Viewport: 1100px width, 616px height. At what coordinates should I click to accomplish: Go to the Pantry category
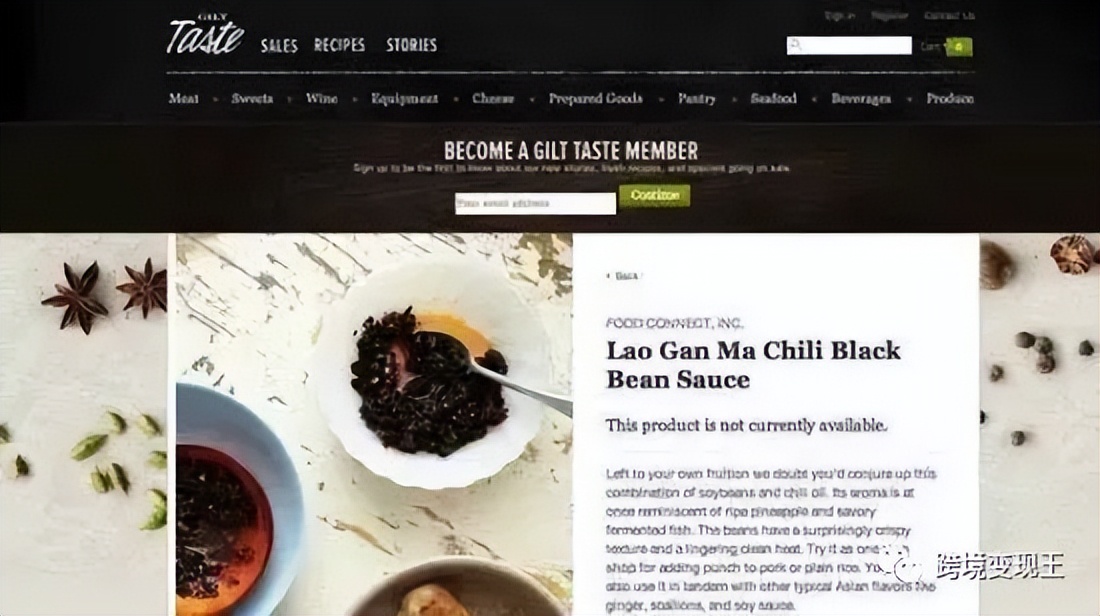(x=697, y=98)
